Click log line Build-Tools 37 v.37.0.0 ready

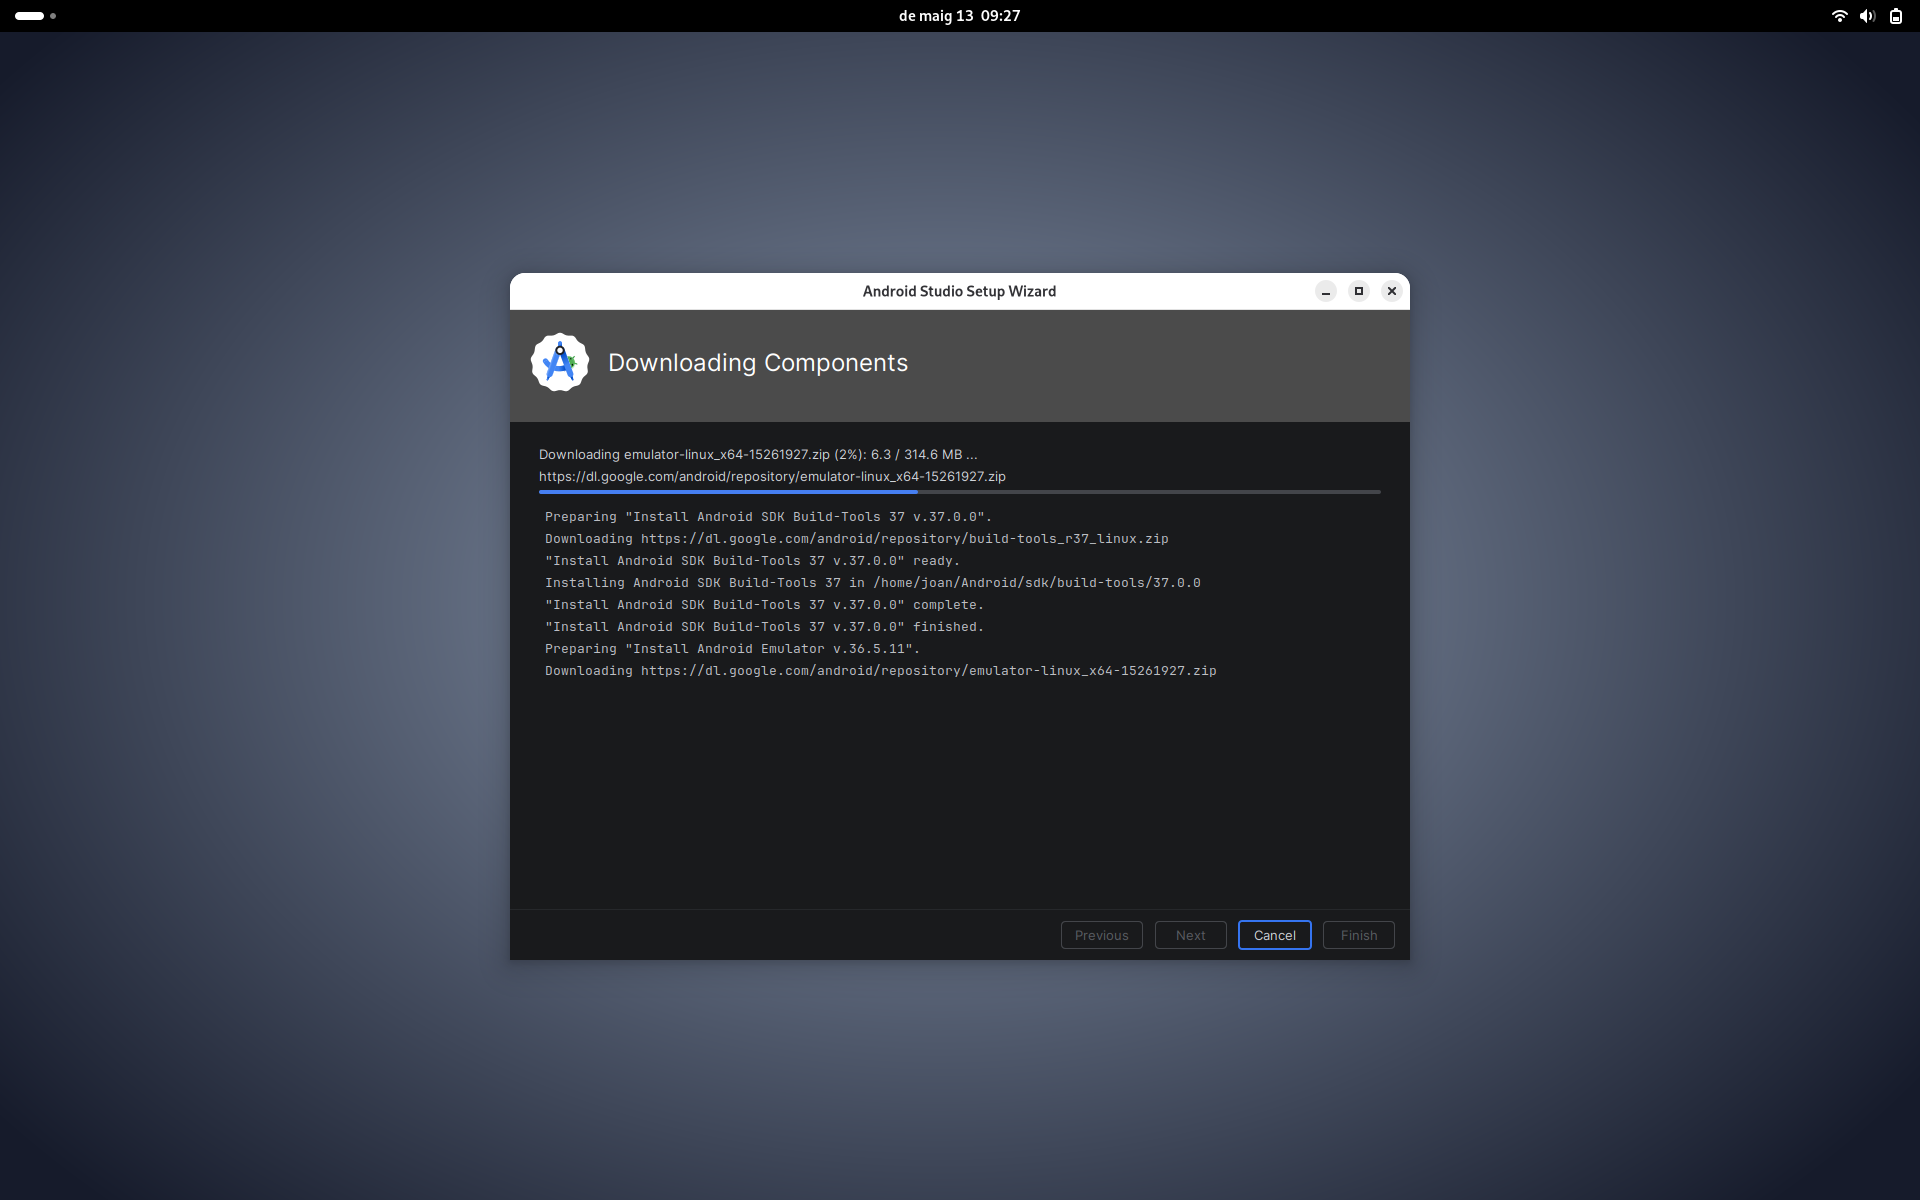(x=752, y=561)
